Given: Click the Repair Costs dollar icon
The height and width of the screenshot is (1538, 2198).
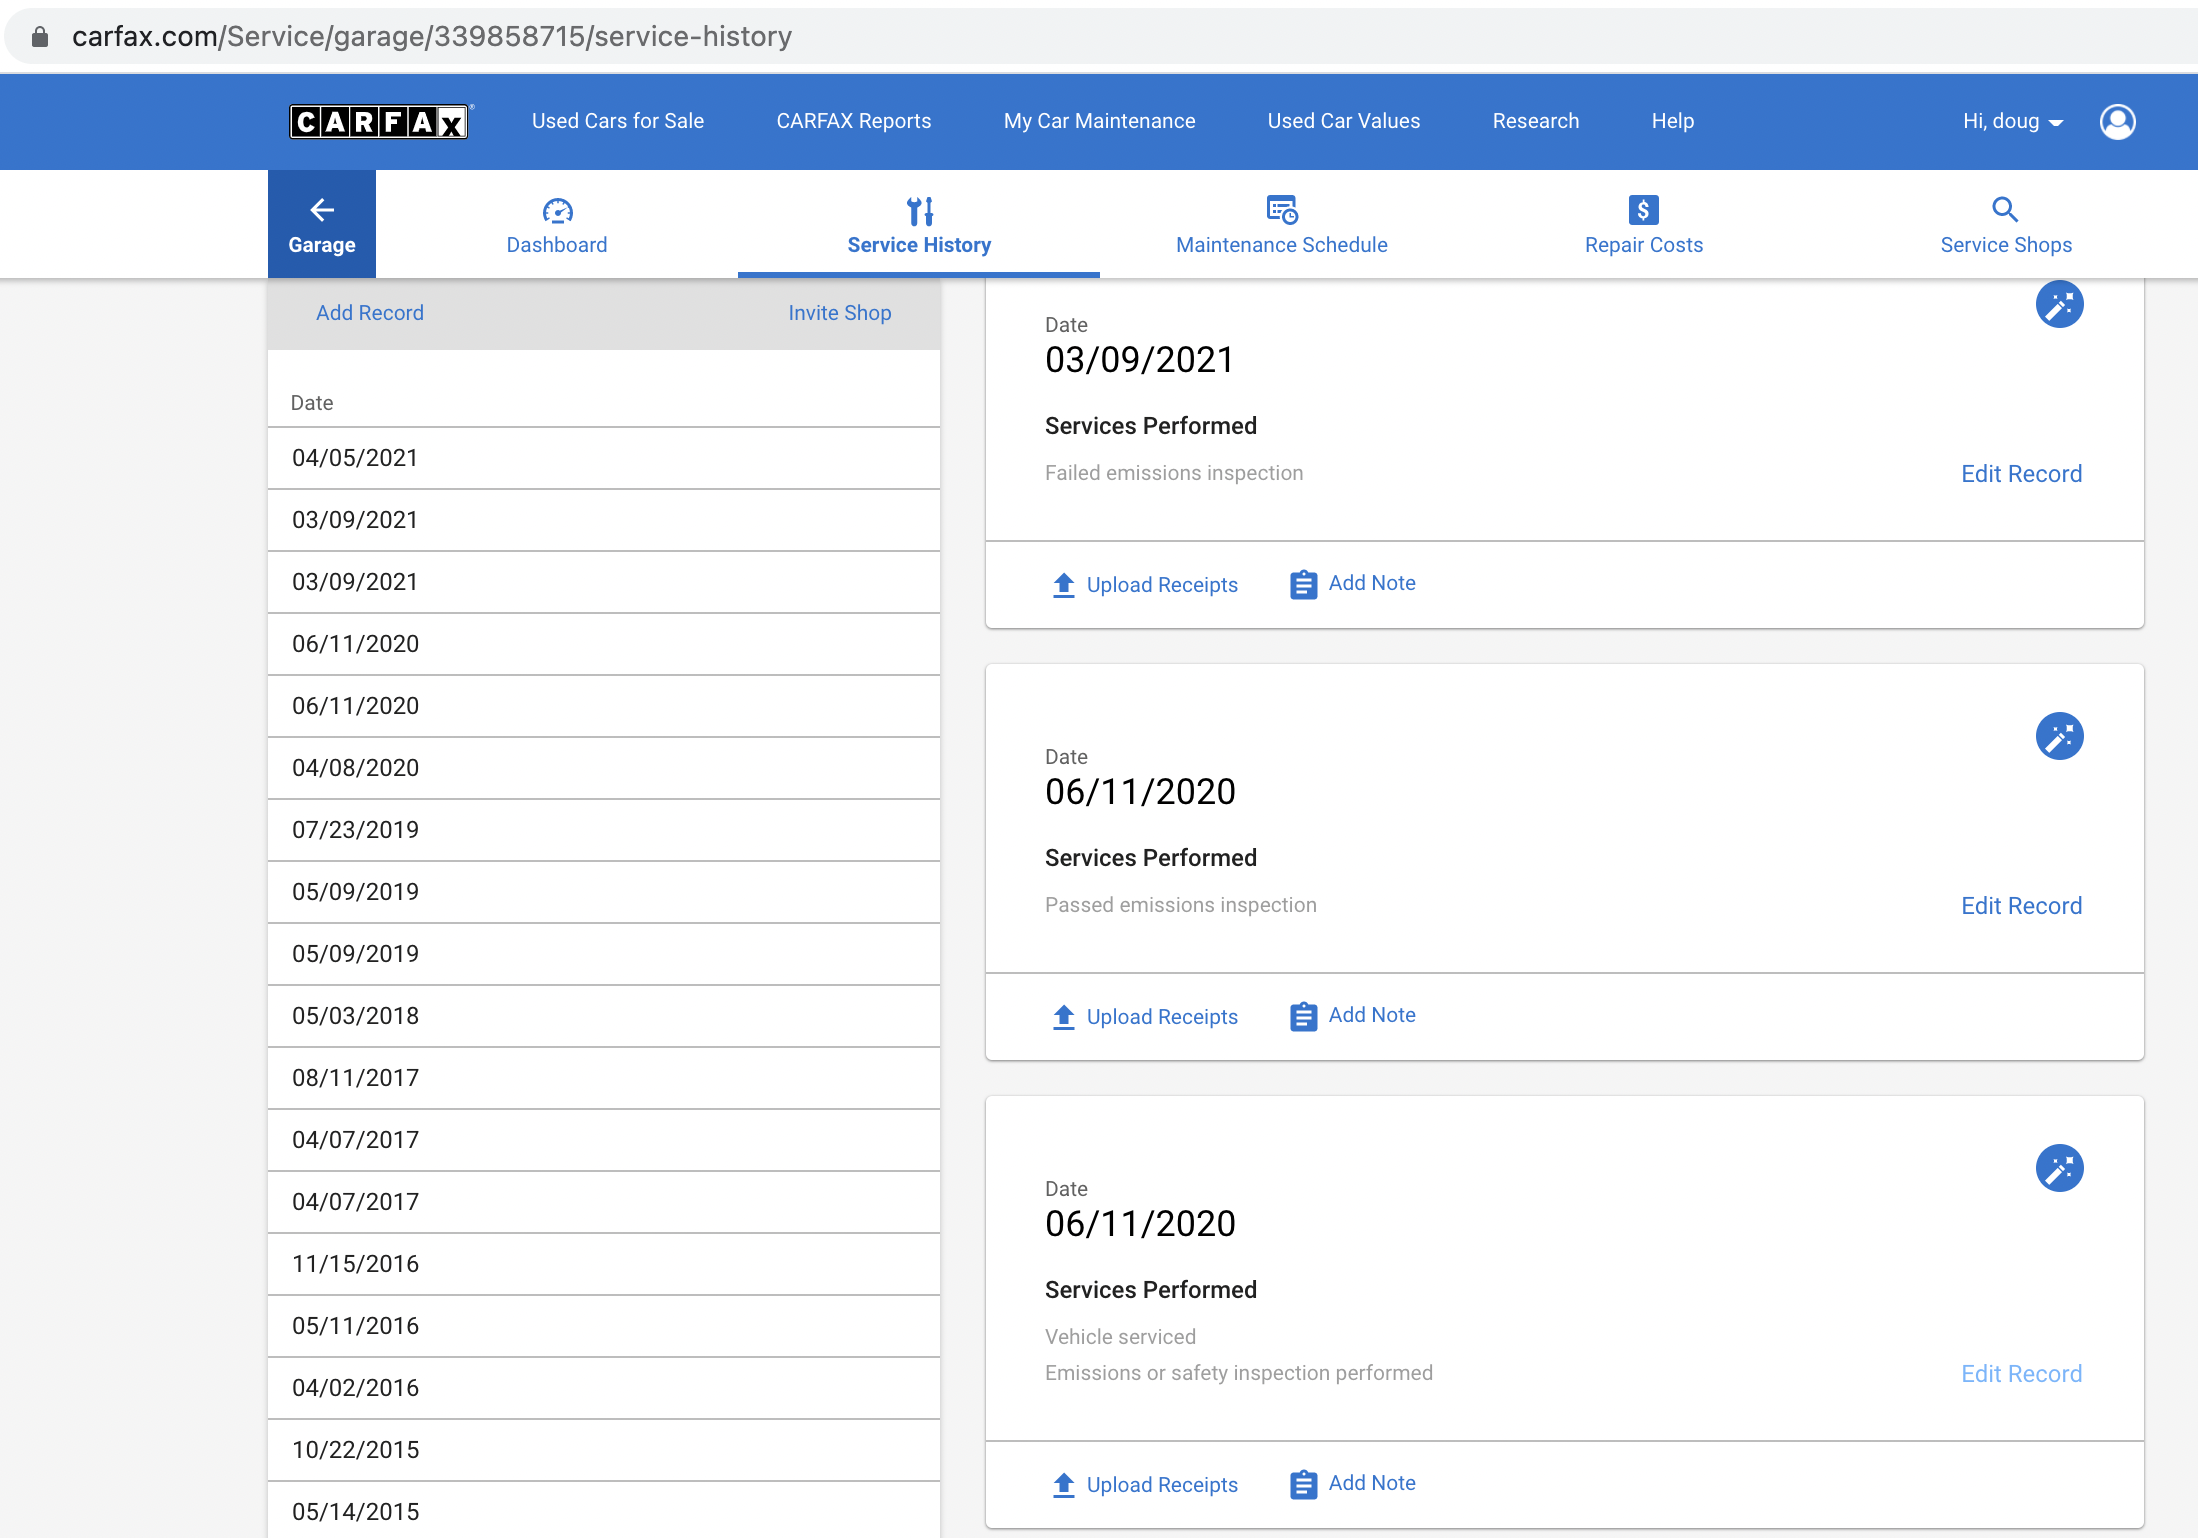Looking at the screenshot, I should 1643,210.
